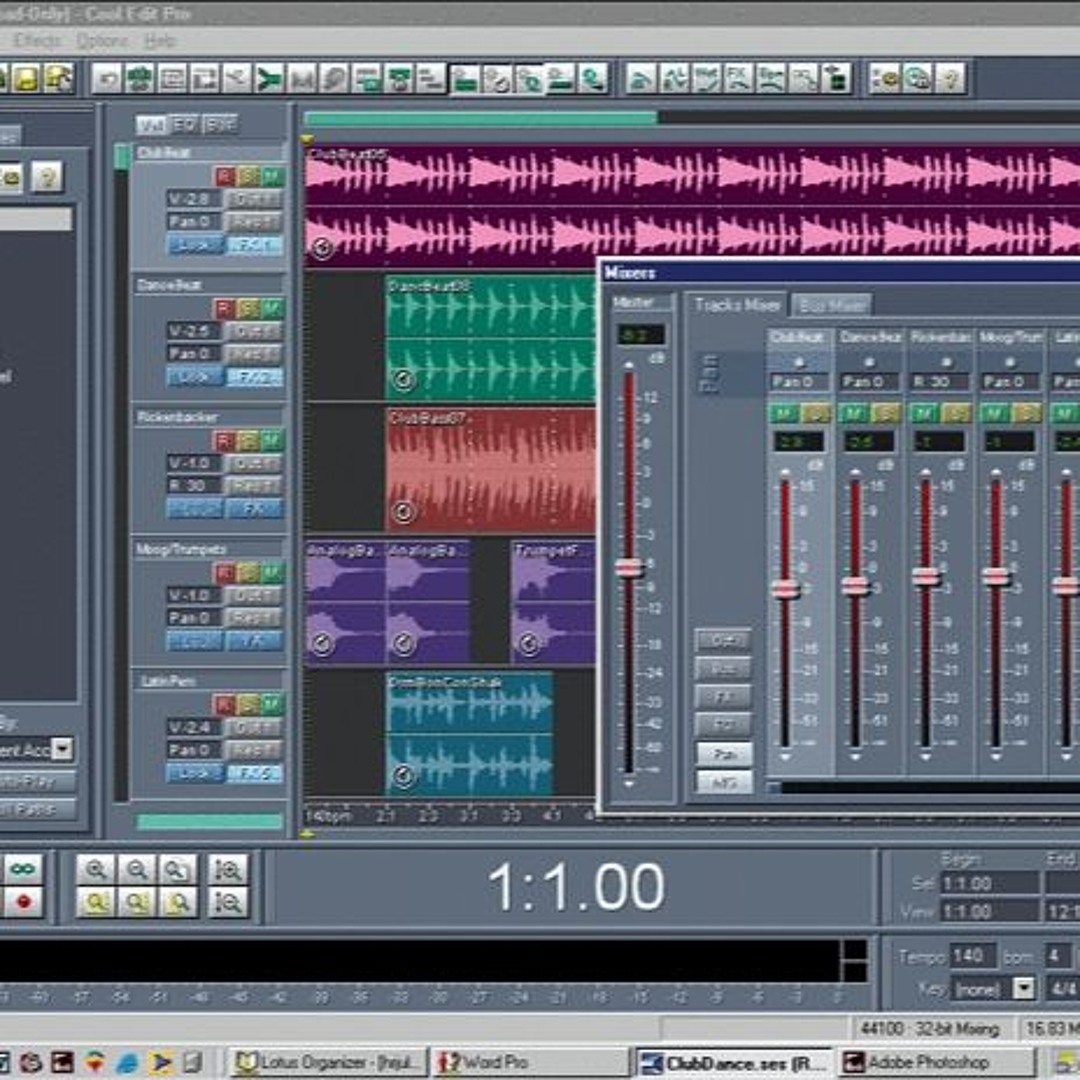Switch to the Bus Mixer tab
The height and width of the screenshot is (1080, 1080).
click(x=833, y=304)
